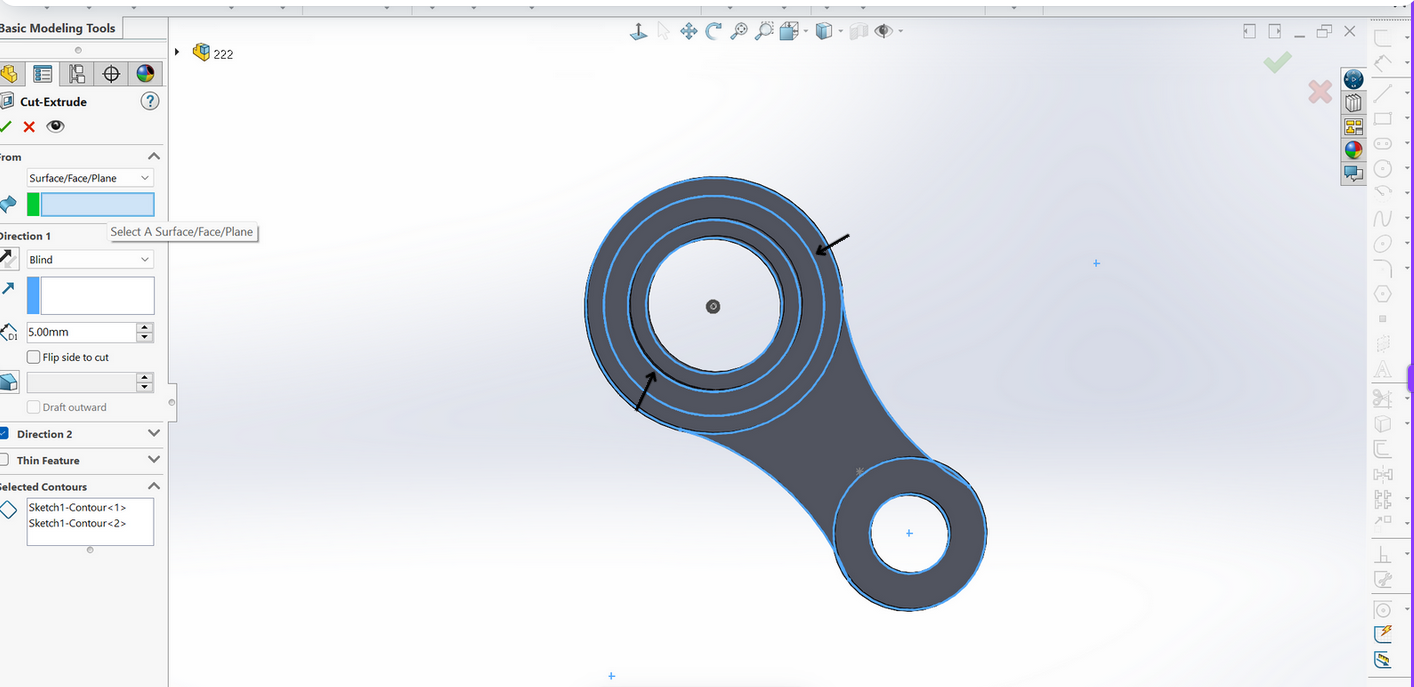Image resolution: width=1414 pixels, height=687 pixels.
Task: Open the Blind end condition dropdown
Action: [x=90, y=259]
